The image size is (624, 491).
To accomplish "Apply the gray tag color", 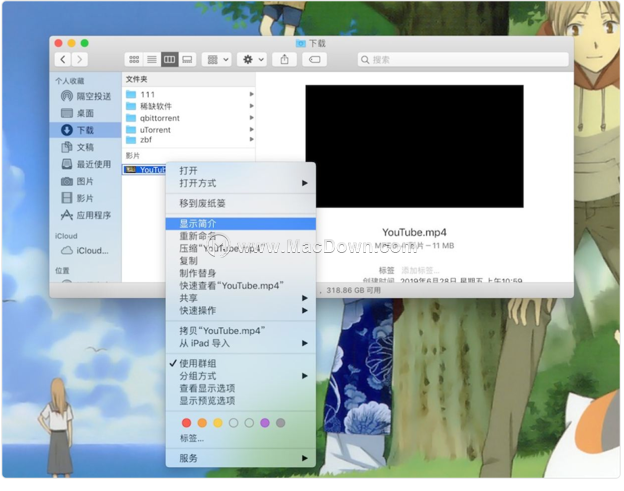I will pos(281,423).
